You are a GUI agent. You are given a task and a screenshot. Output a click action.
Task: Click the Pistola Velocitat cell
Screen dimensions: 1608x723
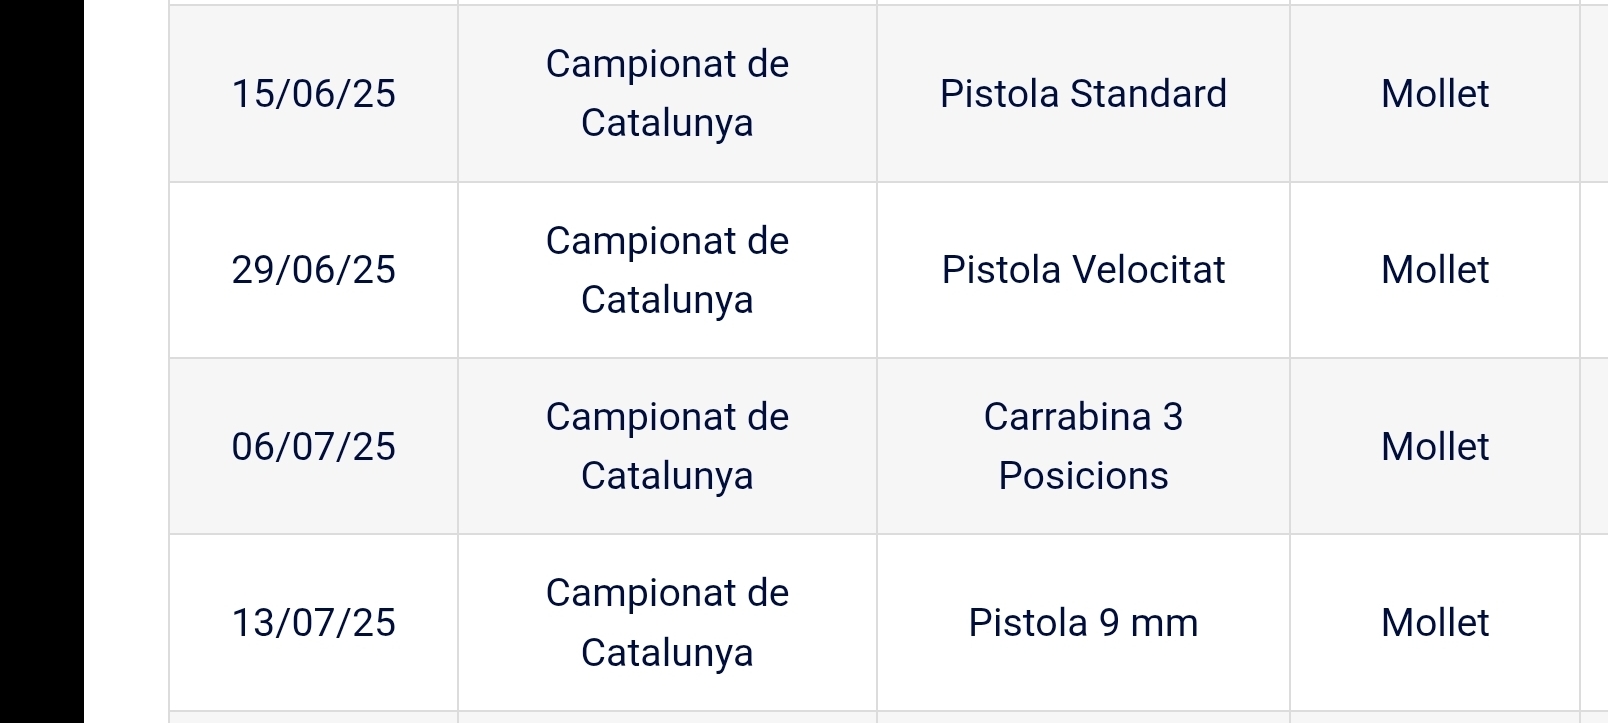1083,270
